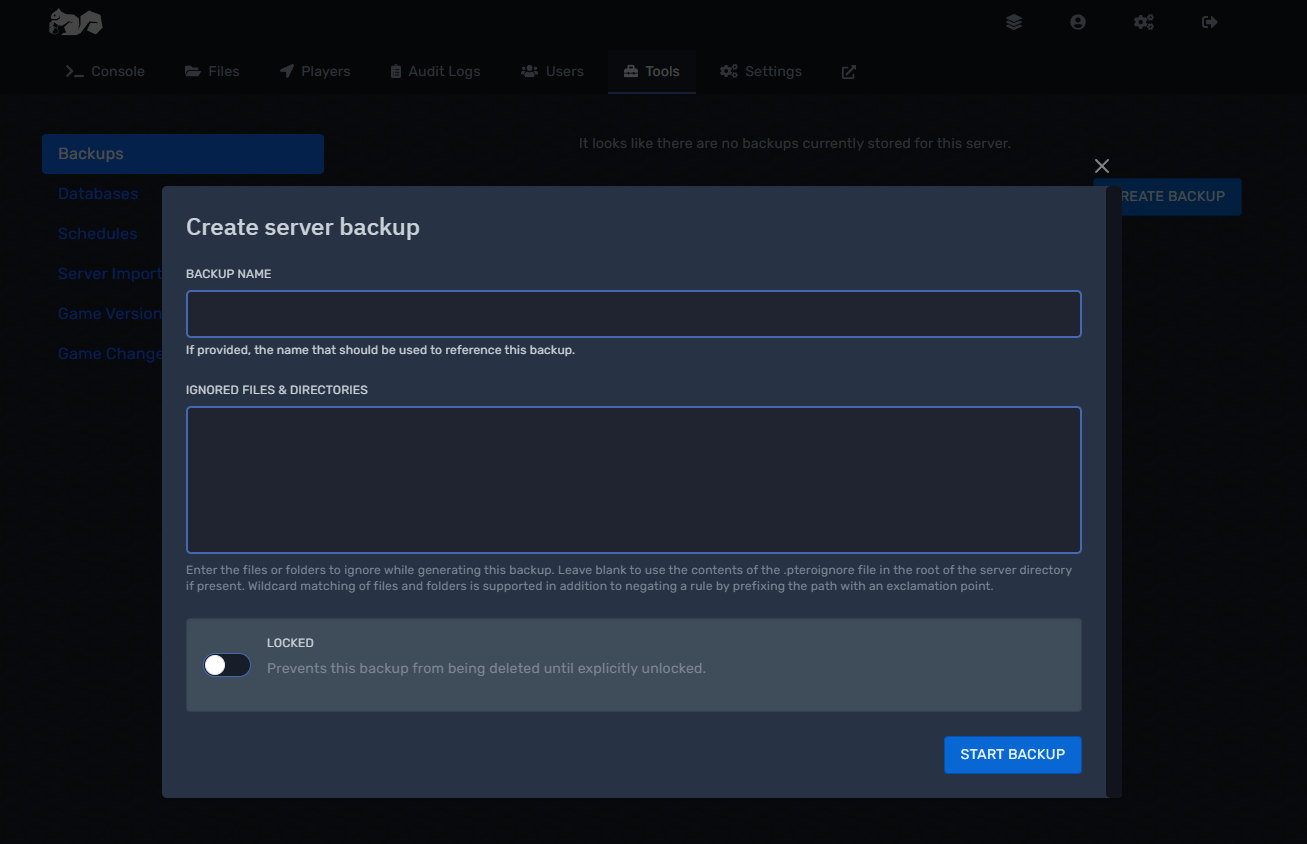1307x844 pixels.
Task: Open Game Version in the sidebar
Action: tap(110, 314)
